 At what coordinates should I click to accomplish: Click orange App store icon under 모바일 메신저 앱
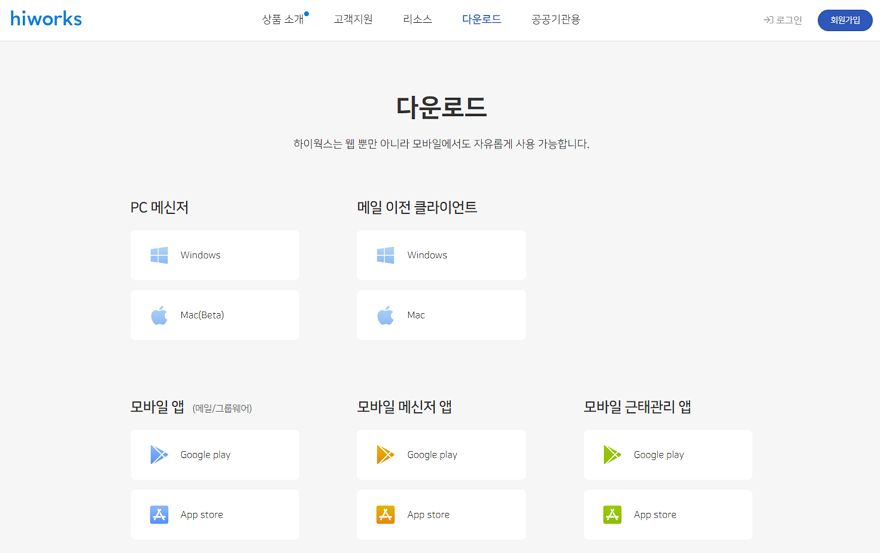point(386,514)
